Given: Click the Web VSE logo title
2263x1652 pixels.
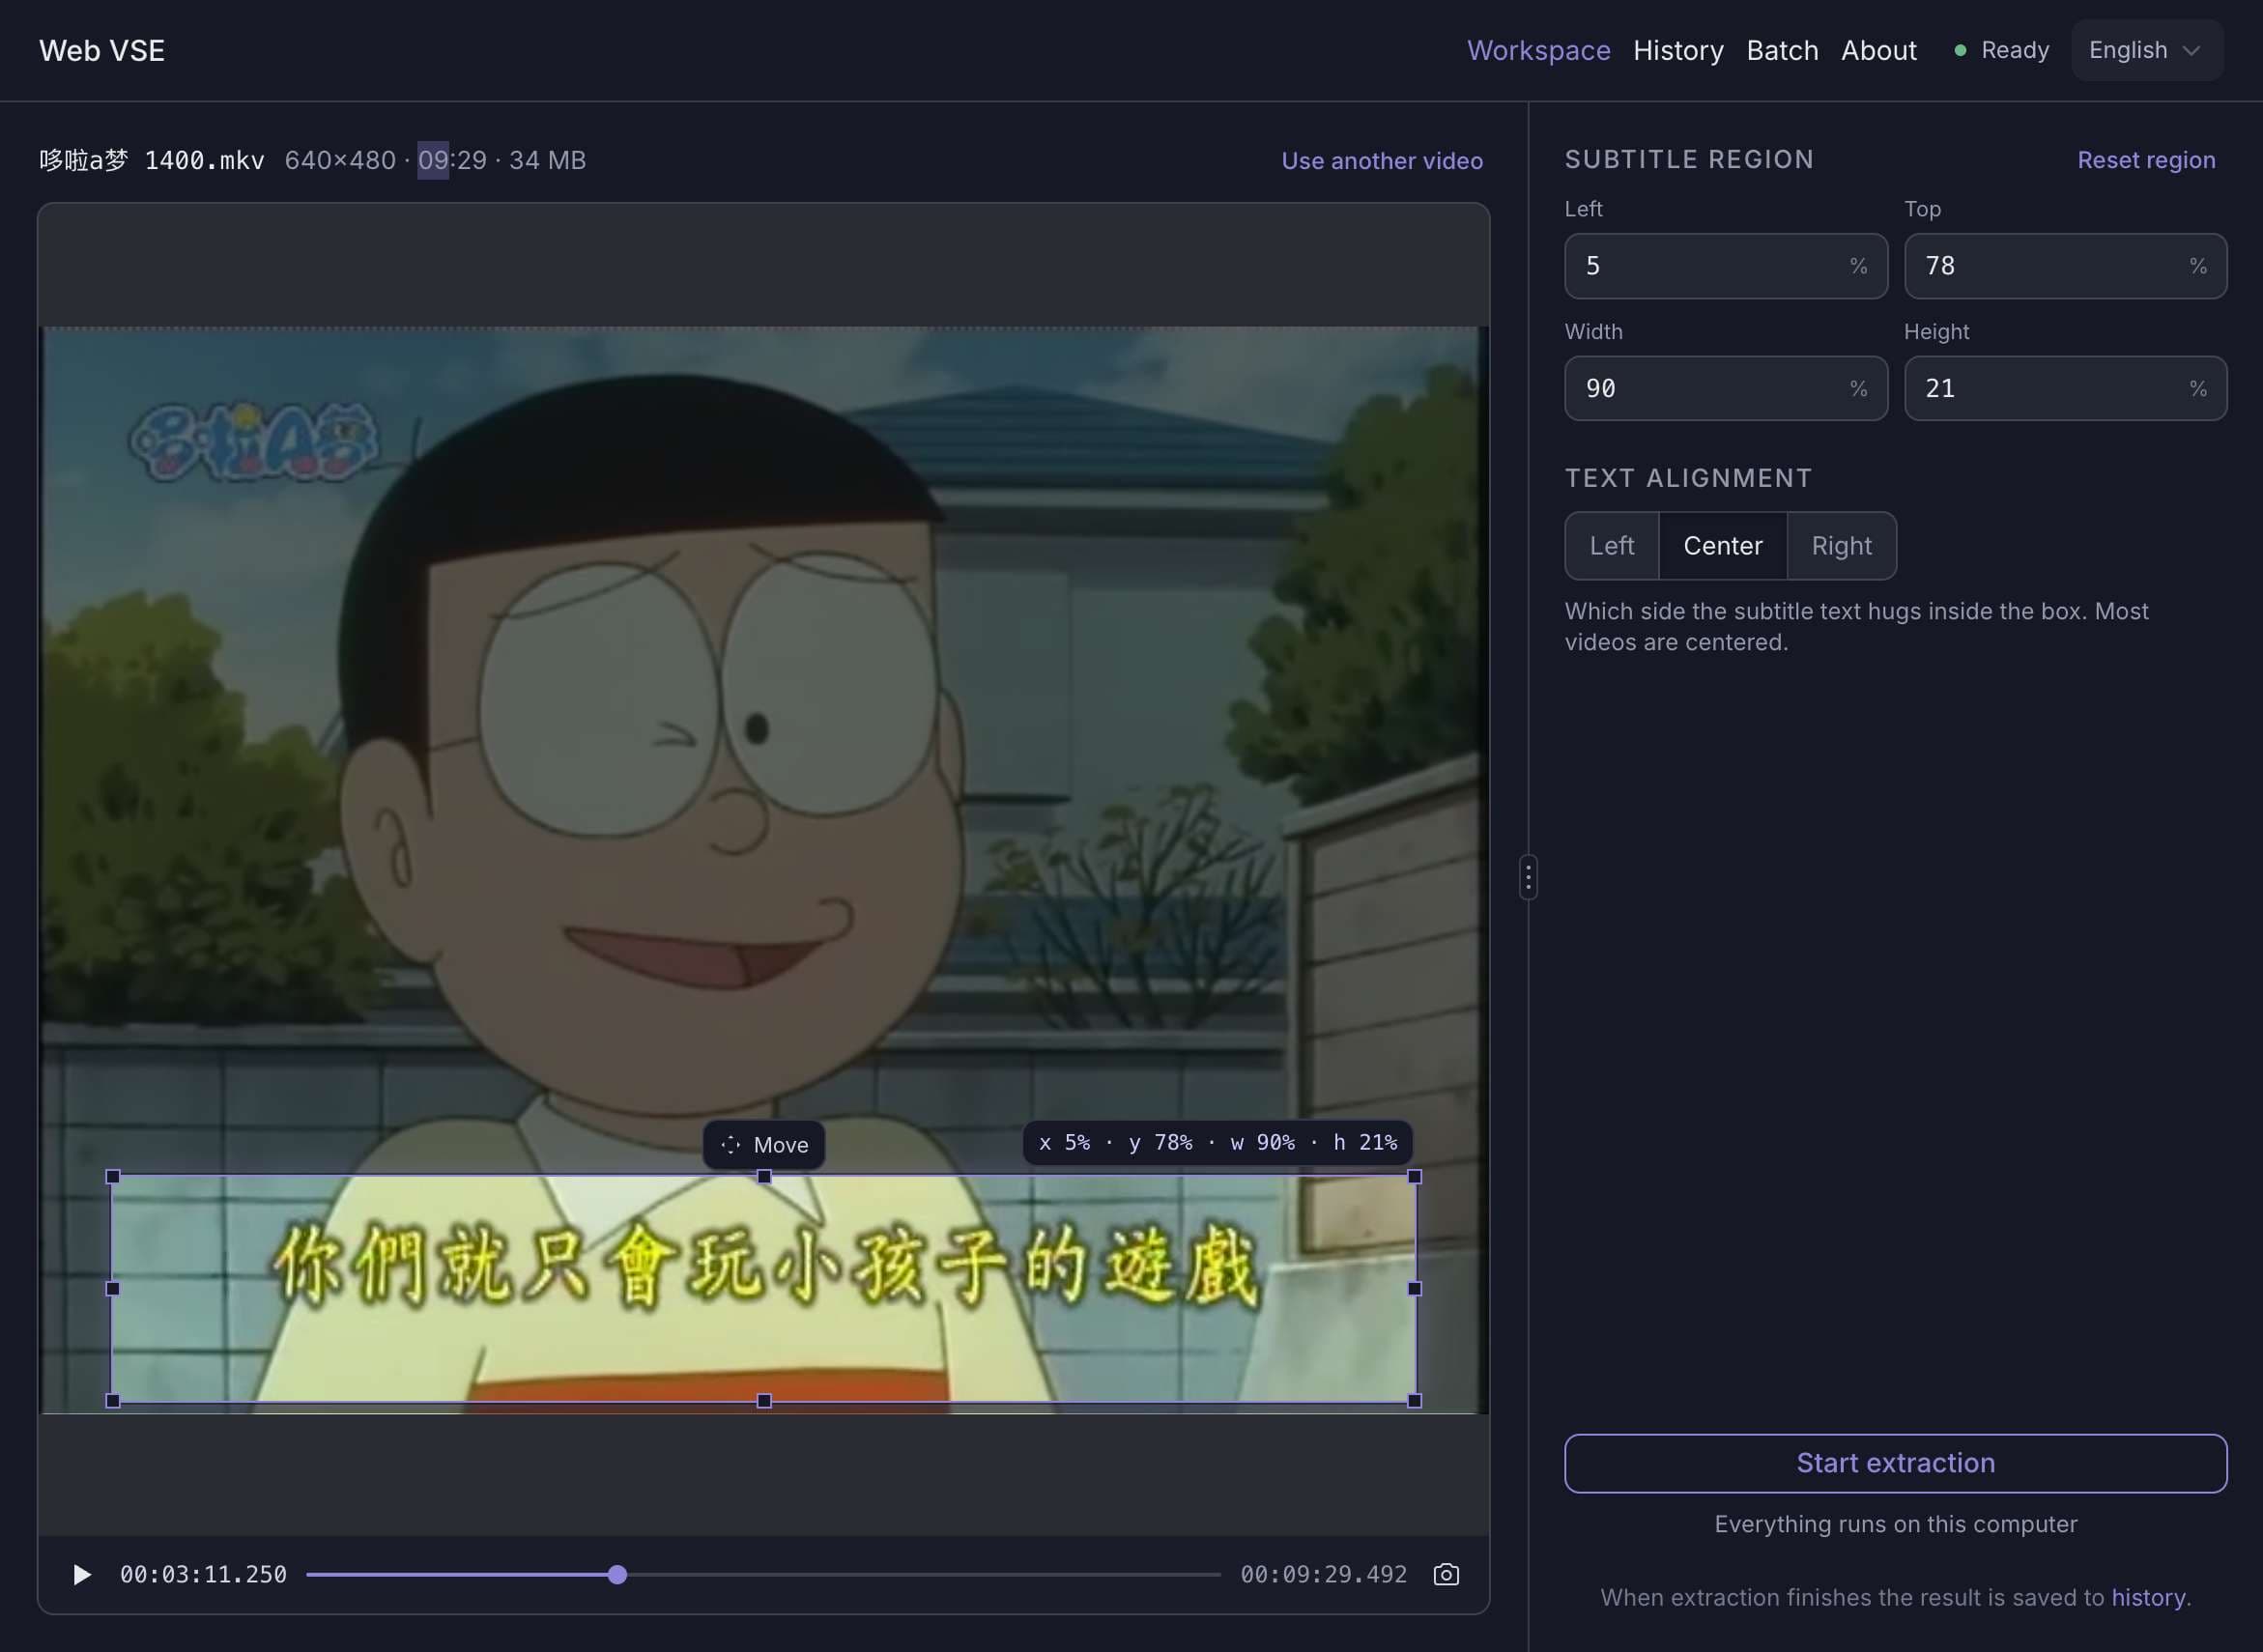Looking at the screenshot, I should [102, 50].
